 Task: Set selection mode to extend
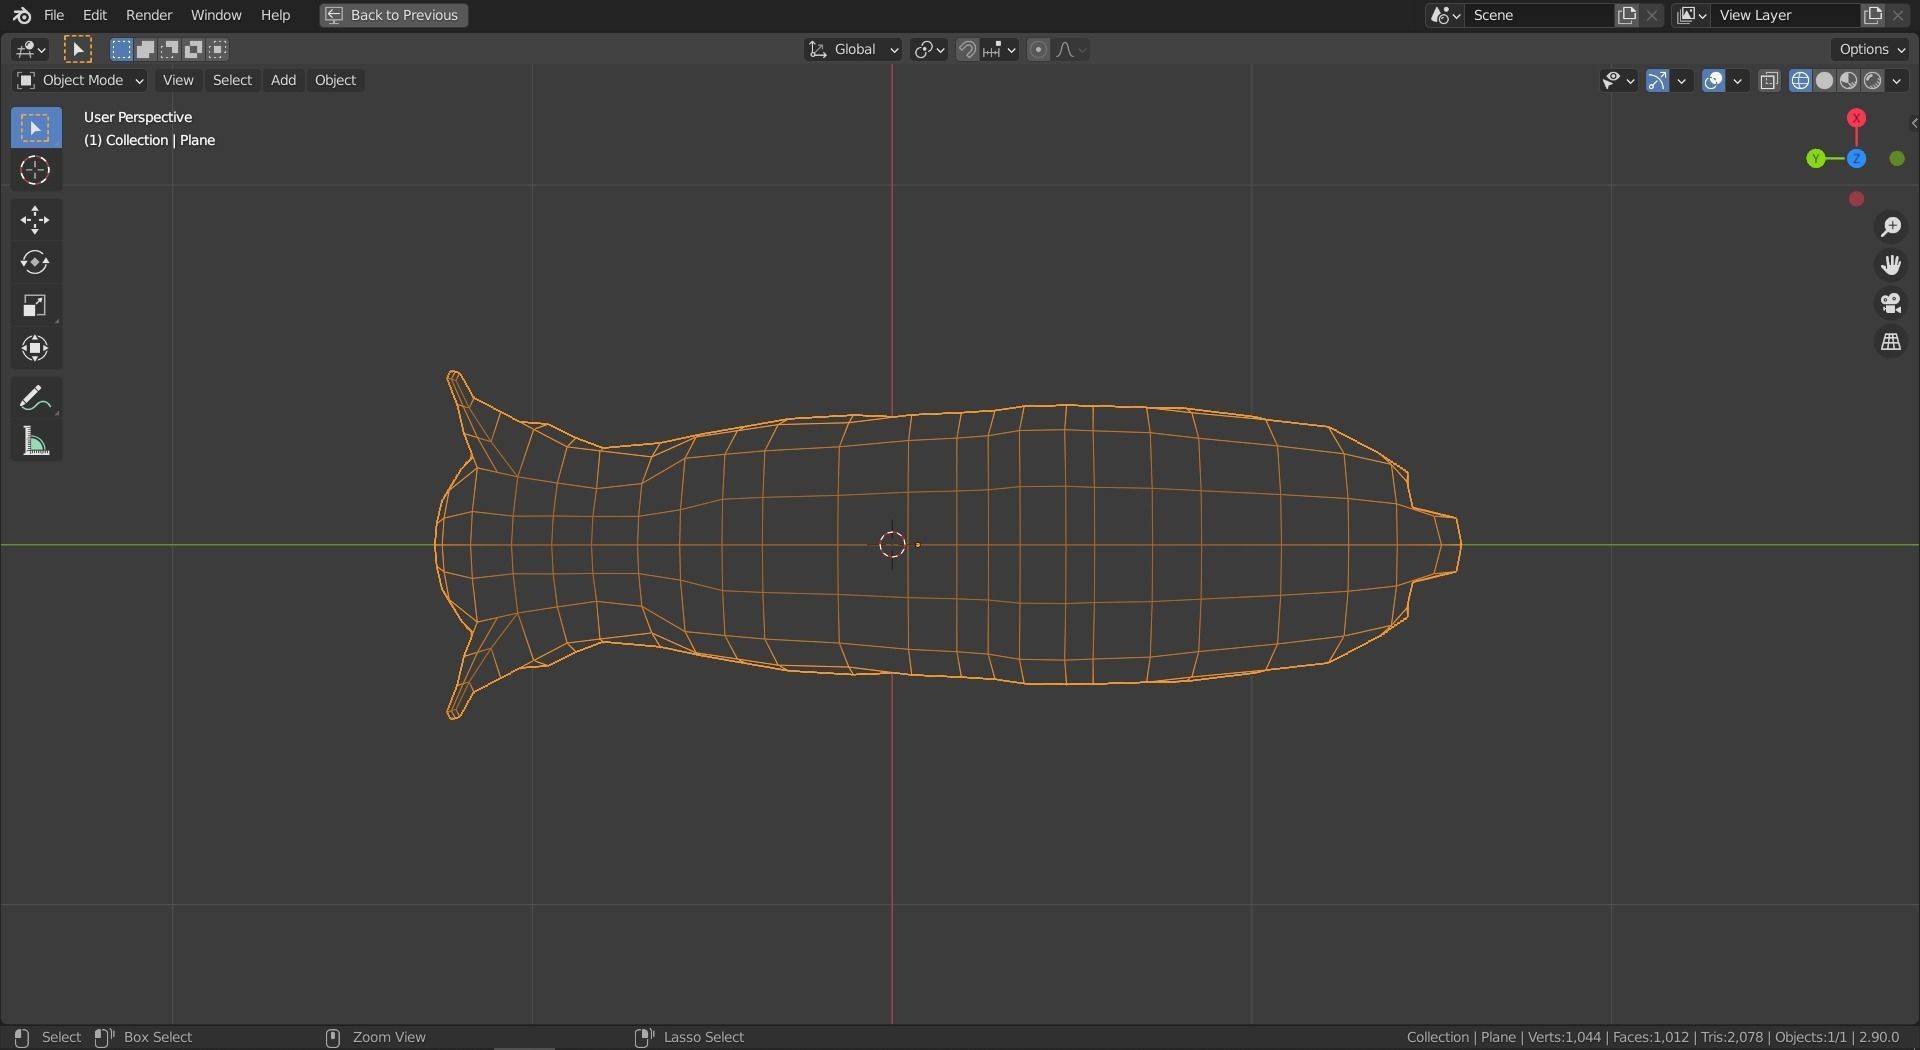click(145, 49)
